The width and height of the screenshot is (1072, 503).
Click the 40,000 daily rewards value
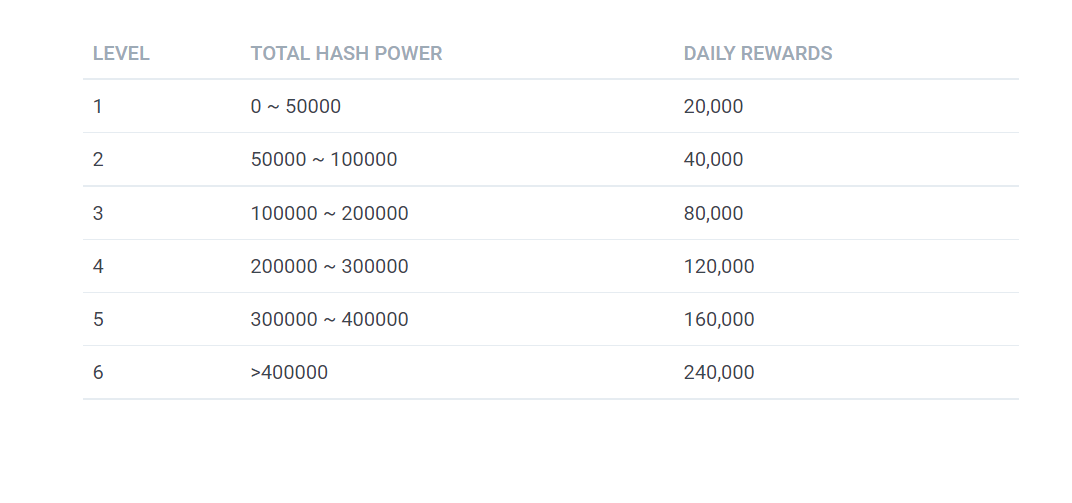[x=713, y=160]
